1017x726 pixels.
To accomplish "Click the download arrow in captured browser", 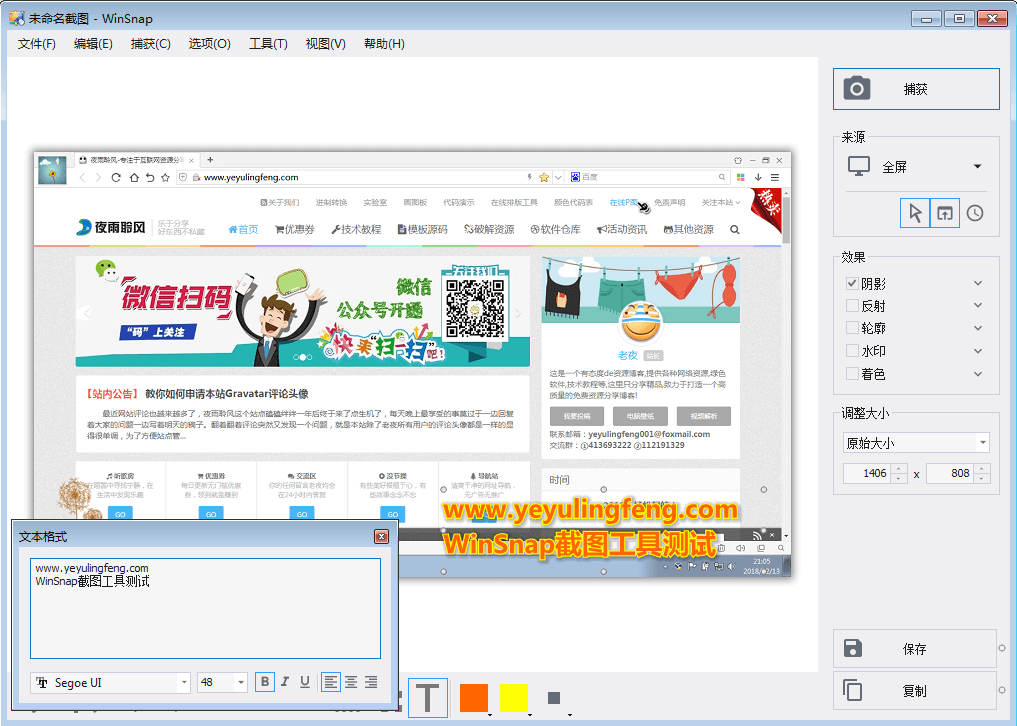I will [x=758, y=177].
